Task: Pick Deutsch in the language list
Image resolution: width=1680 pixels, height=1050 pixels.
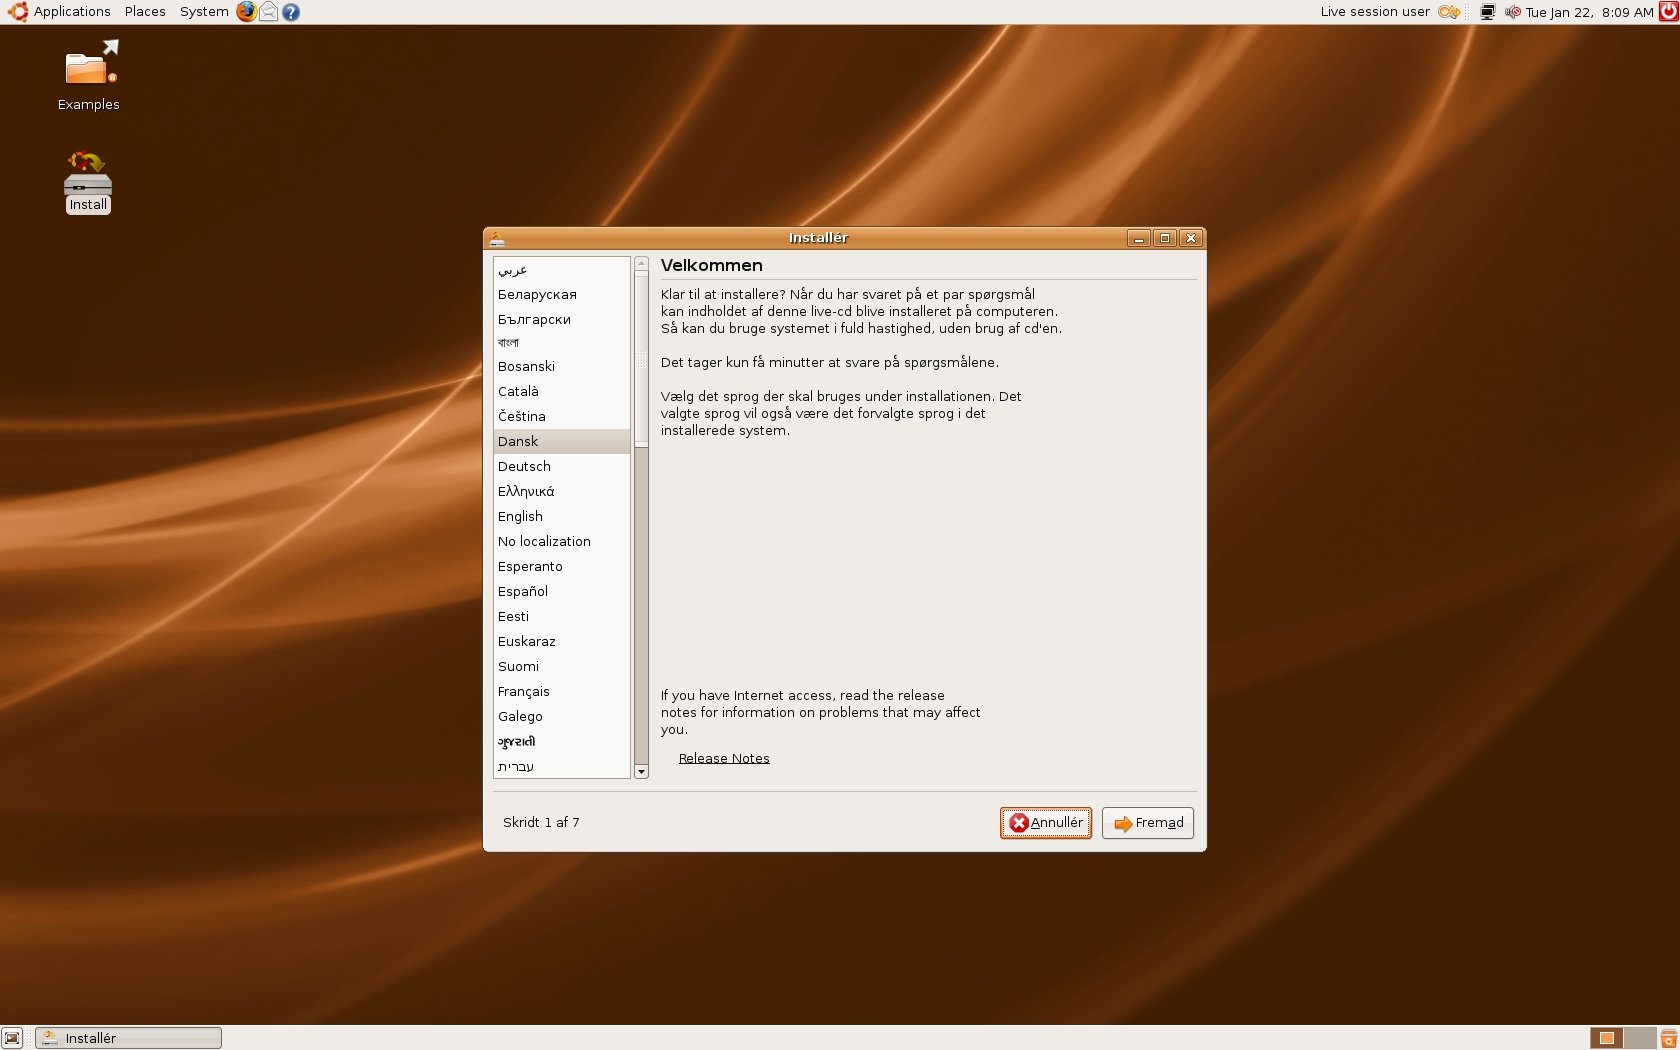Action: (562, 467)
